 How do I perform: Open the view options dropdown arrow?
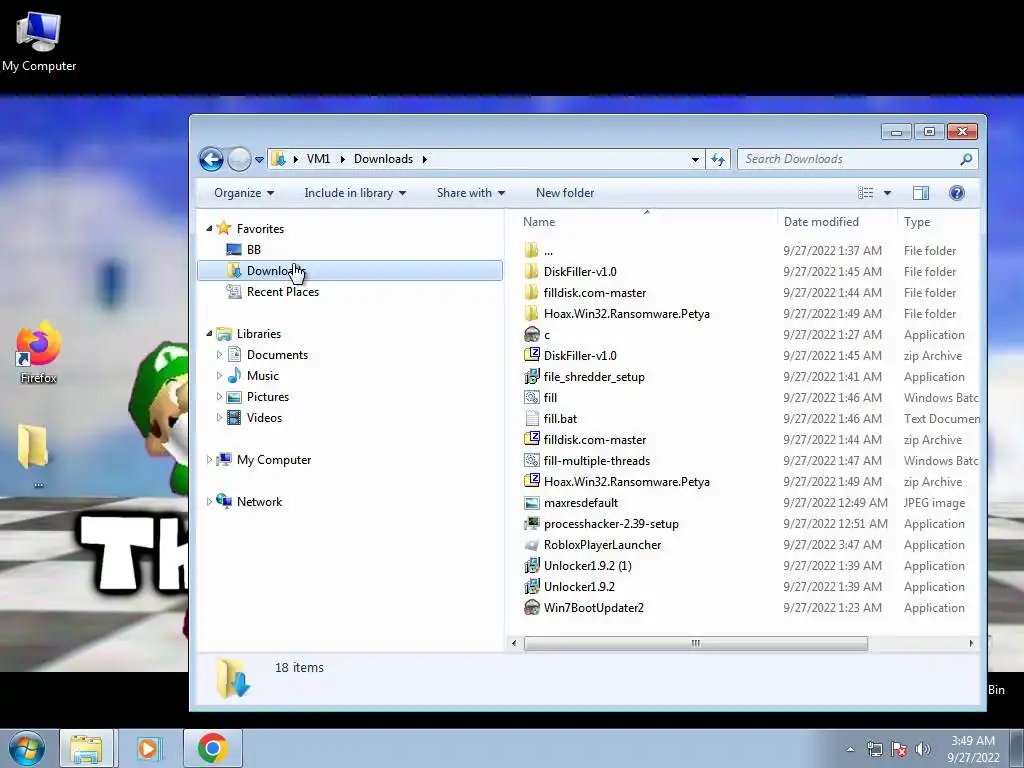887,193
